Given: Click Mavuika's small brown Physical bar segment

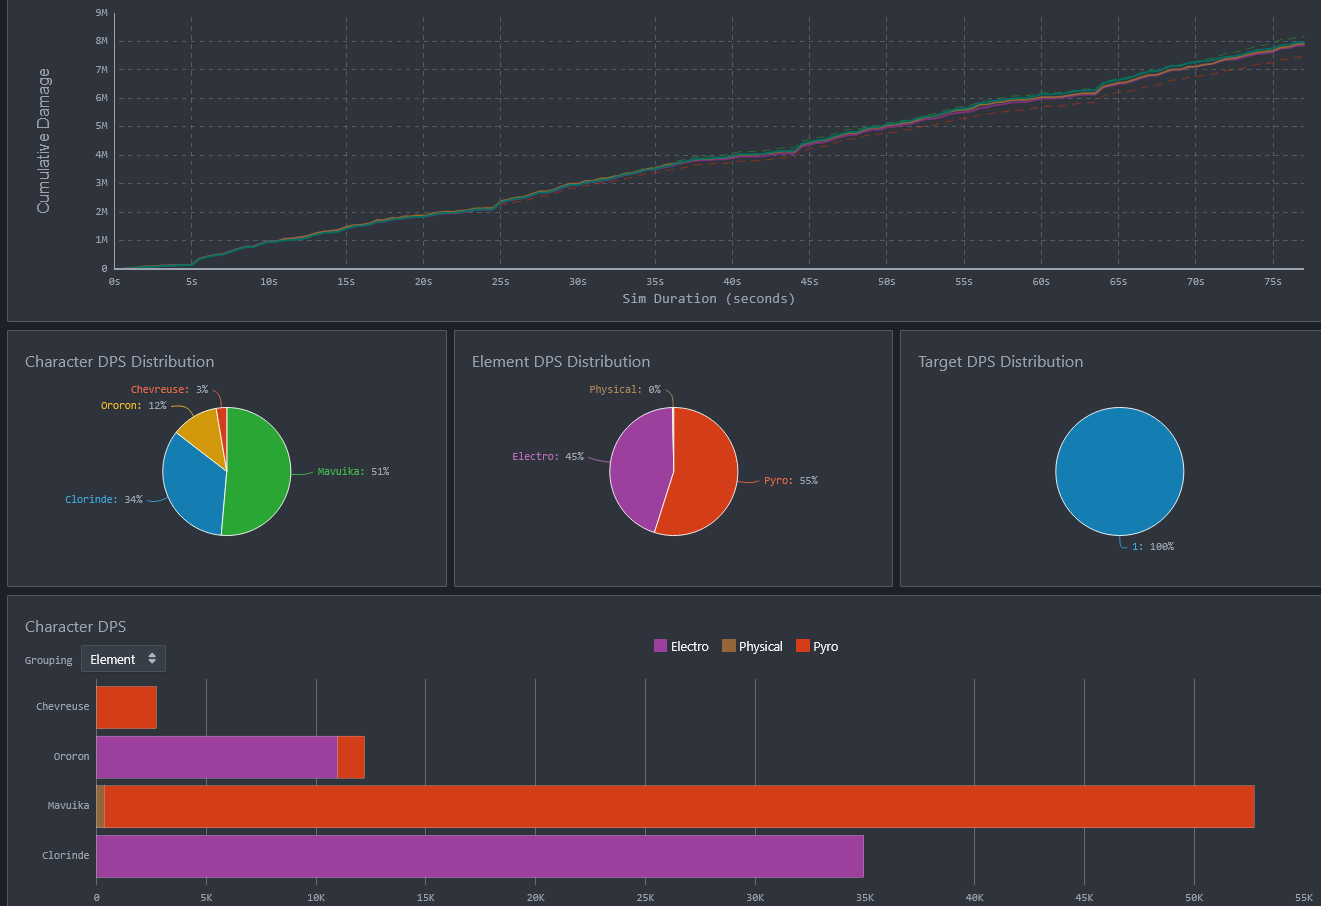Looking at the screenshot, I should (x=101, y=806).
